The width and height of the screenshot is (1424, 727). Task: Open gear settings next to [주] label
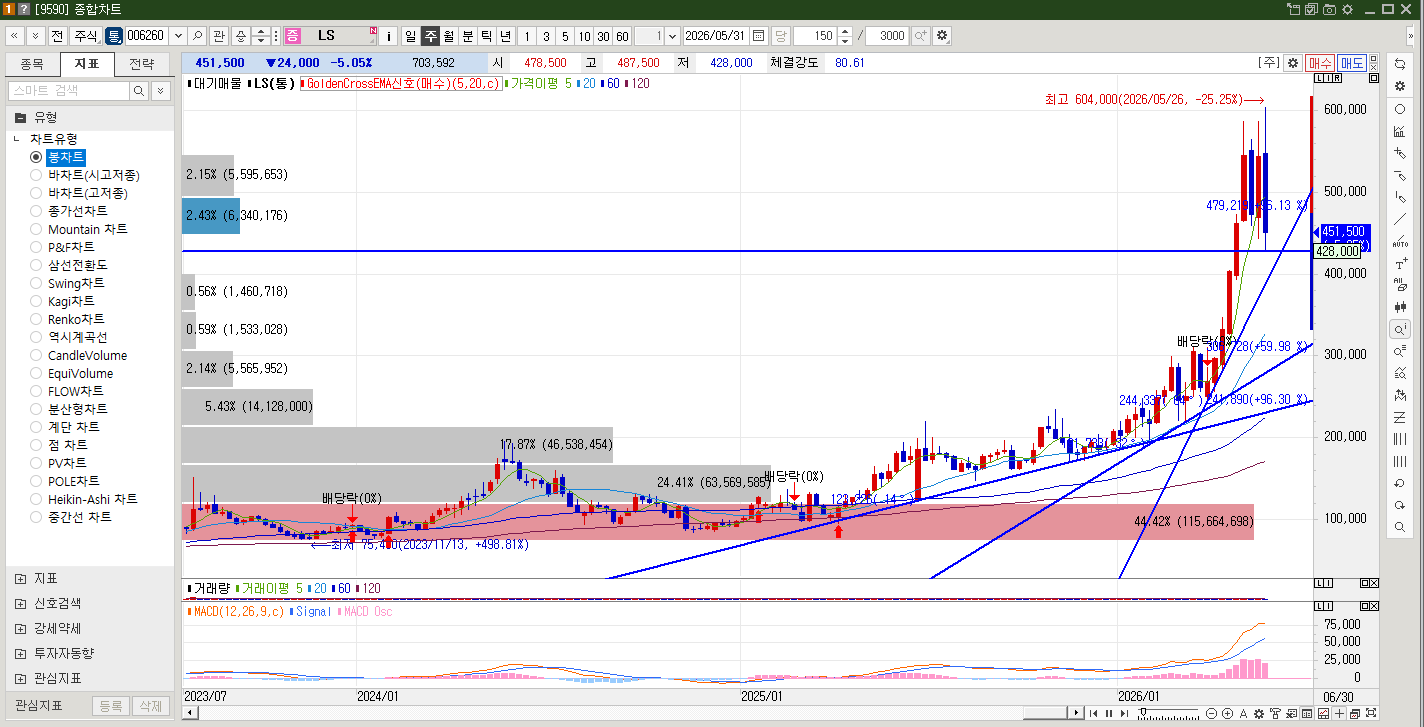(x=1292, y=62)
